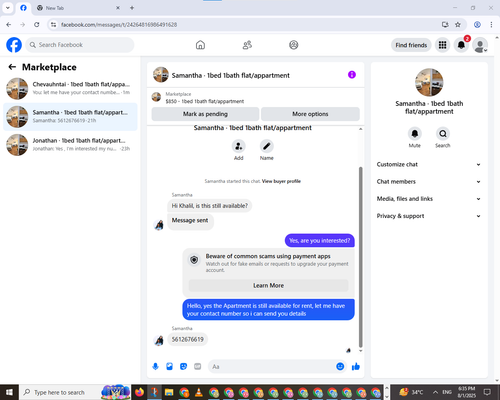Open a new browser tab
500x400 pixels.
click(x=132, y=8)
